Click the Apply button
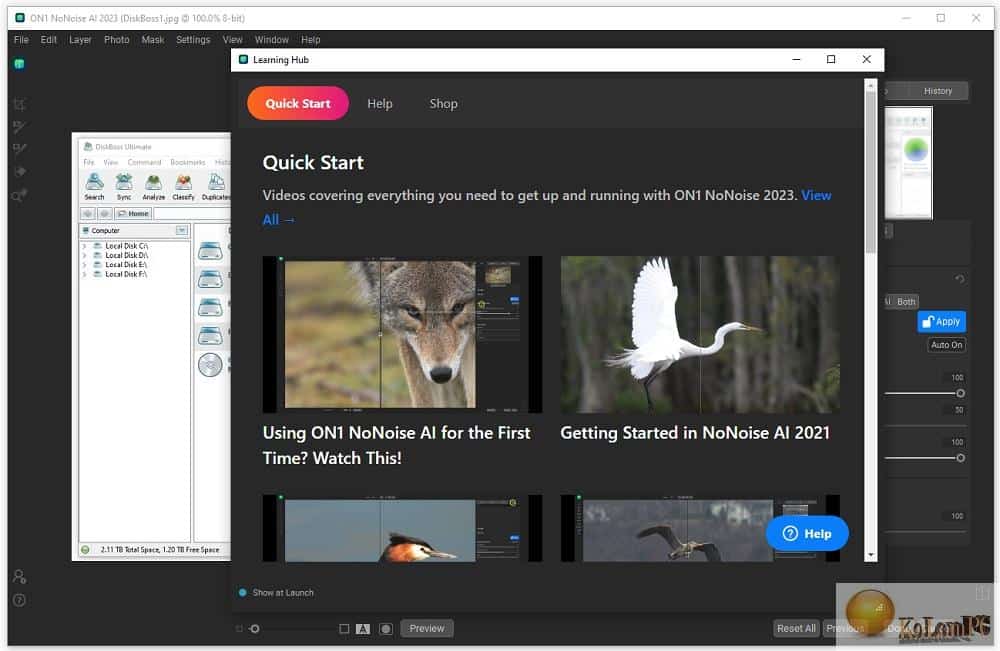The image size is (1000, 651). coord(941,321)
